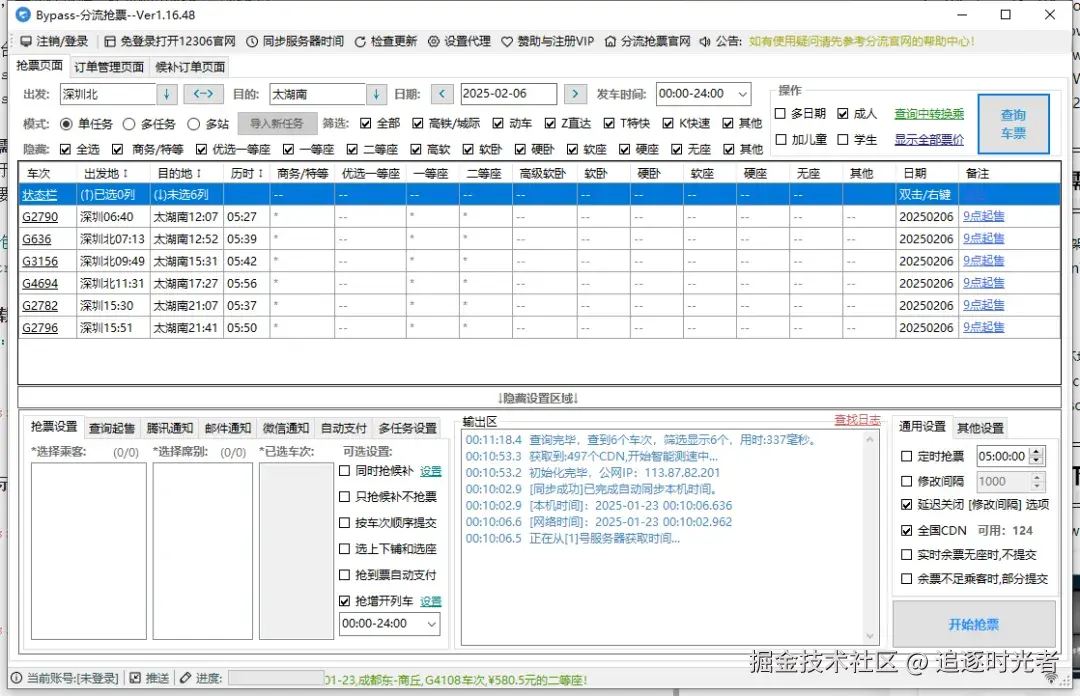The height and width of the screenshot is (696, 1080).
Task: Click the 开始抢票 button
Action: pyautogui.click(x=974, y=624)
